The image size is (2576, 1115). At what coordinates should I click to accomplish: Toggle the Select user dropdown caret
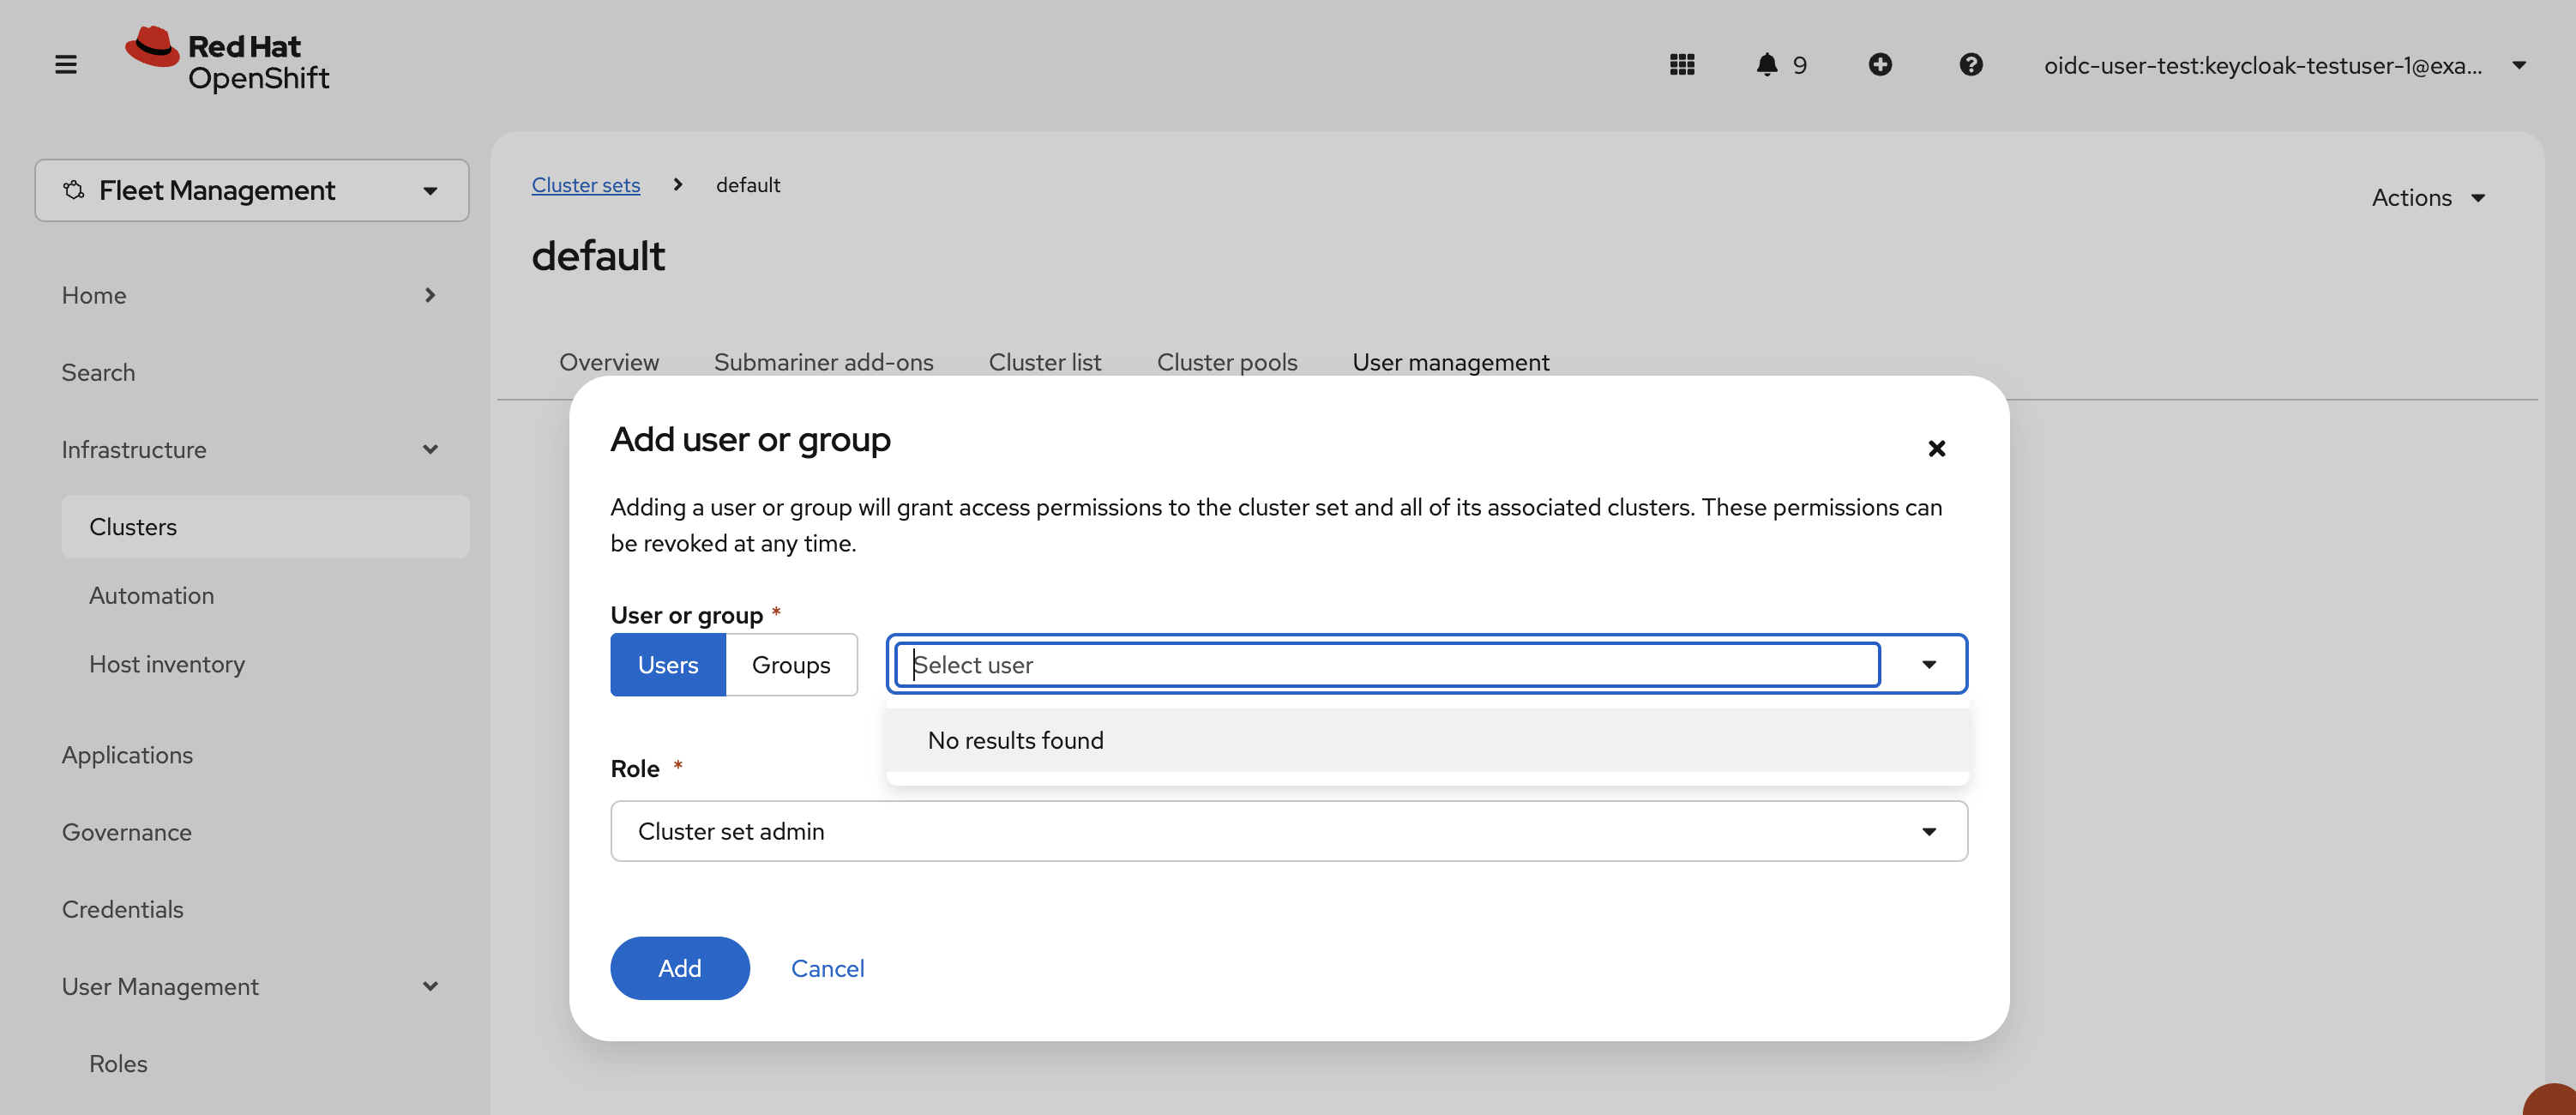point(1928,665)
